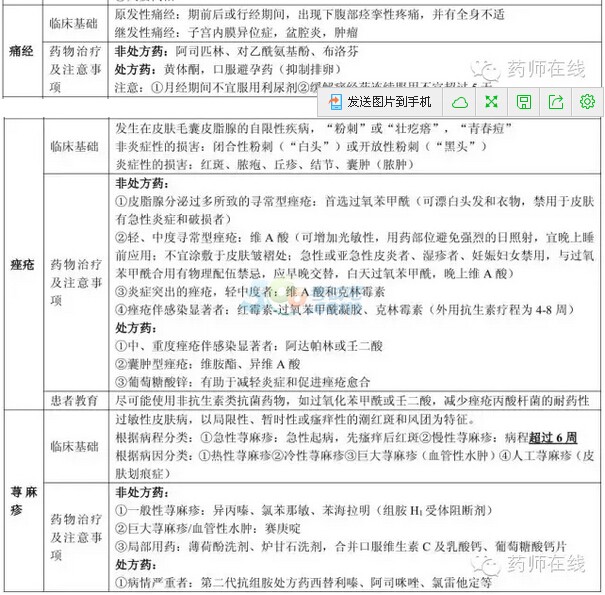Click the 患者教育 cell
The image size is (605, 595).
click(75, 401)
